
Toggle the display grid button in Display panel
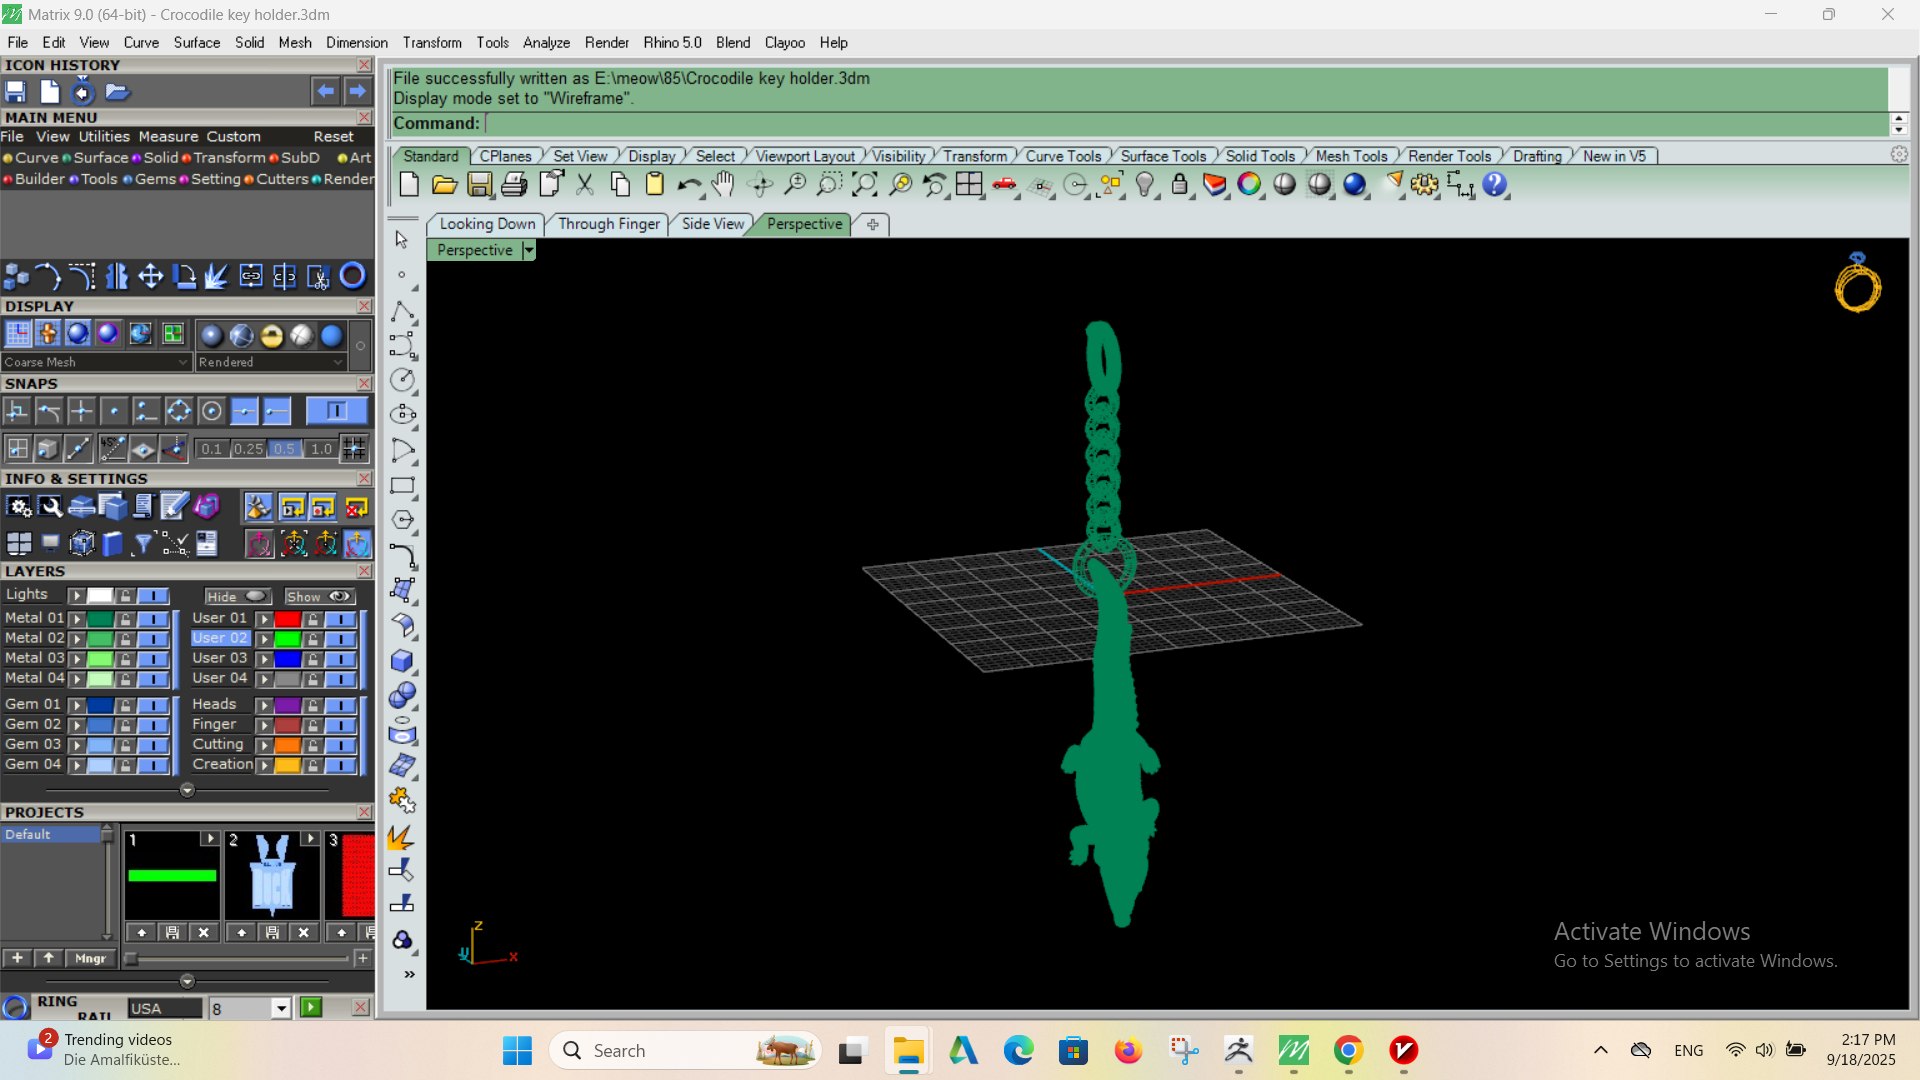(x=18, y=334)
